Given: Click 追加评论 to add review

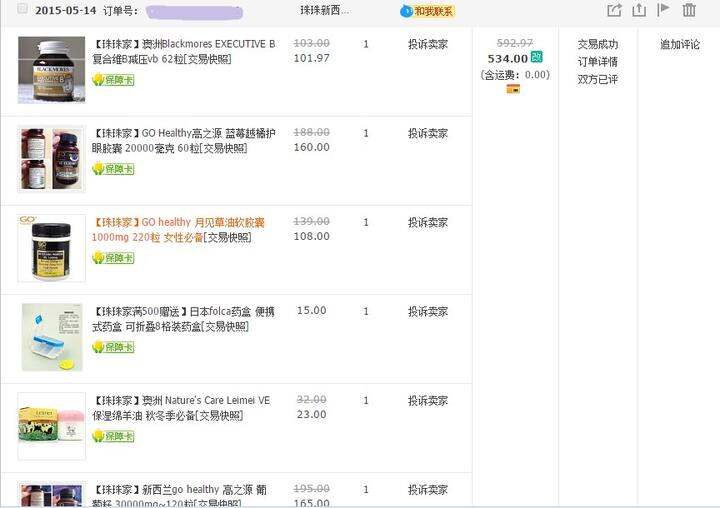Looking at the screenshot, I should pos(680,45).
